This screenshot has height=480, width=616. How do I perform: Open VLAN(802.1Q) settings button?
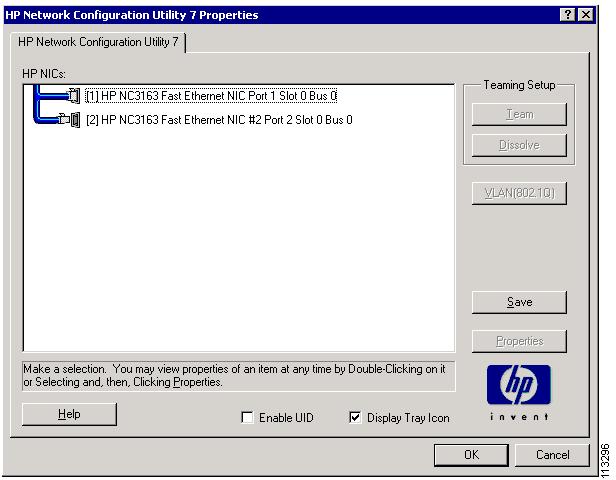pos(519,193)
